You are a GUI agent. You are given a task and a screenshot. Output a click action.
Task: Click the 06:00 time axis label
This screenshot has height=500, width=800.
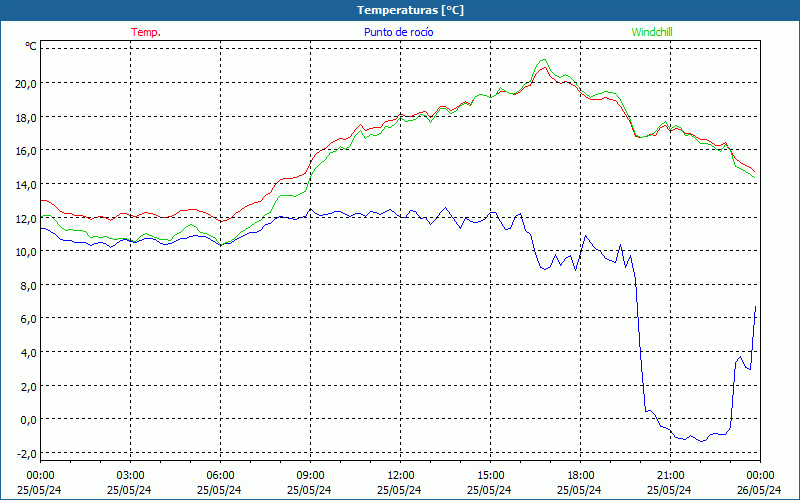click(220, 476)
